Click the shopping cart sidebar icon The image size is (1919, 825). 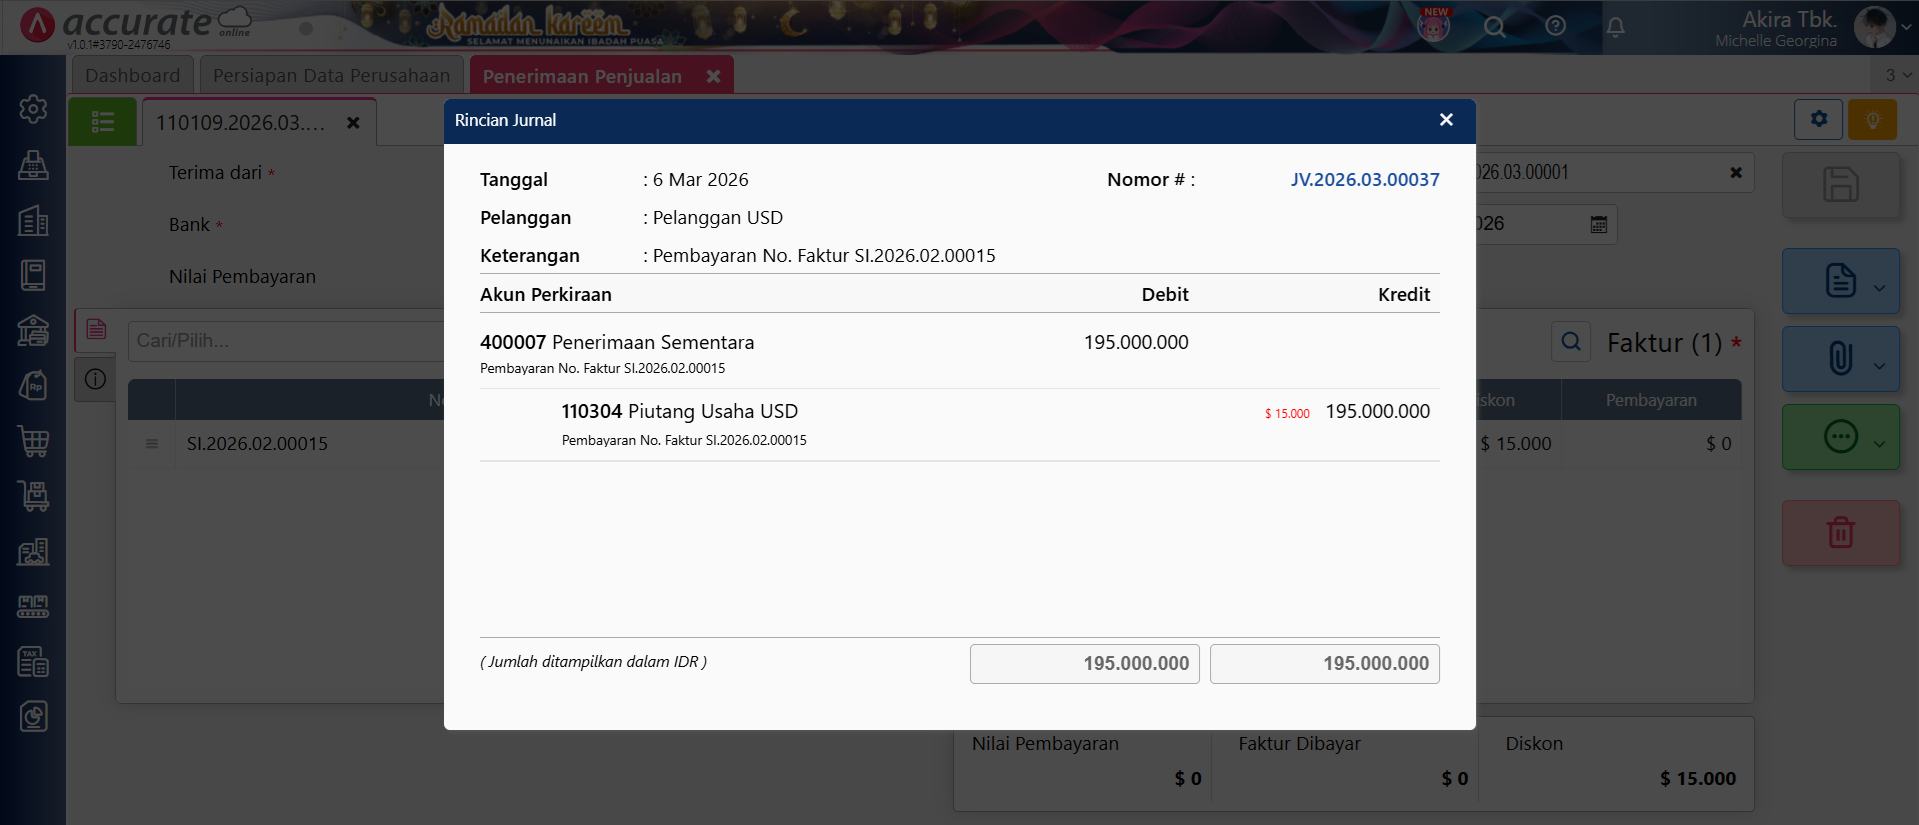pyautogui.click(x=33, y=441)
